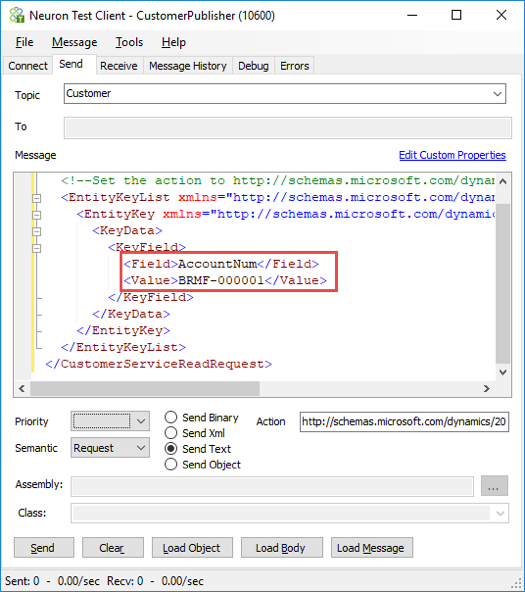Collapse the KeyField XML node
Viewport: 525px width, 592px height.
pos(37,248)
